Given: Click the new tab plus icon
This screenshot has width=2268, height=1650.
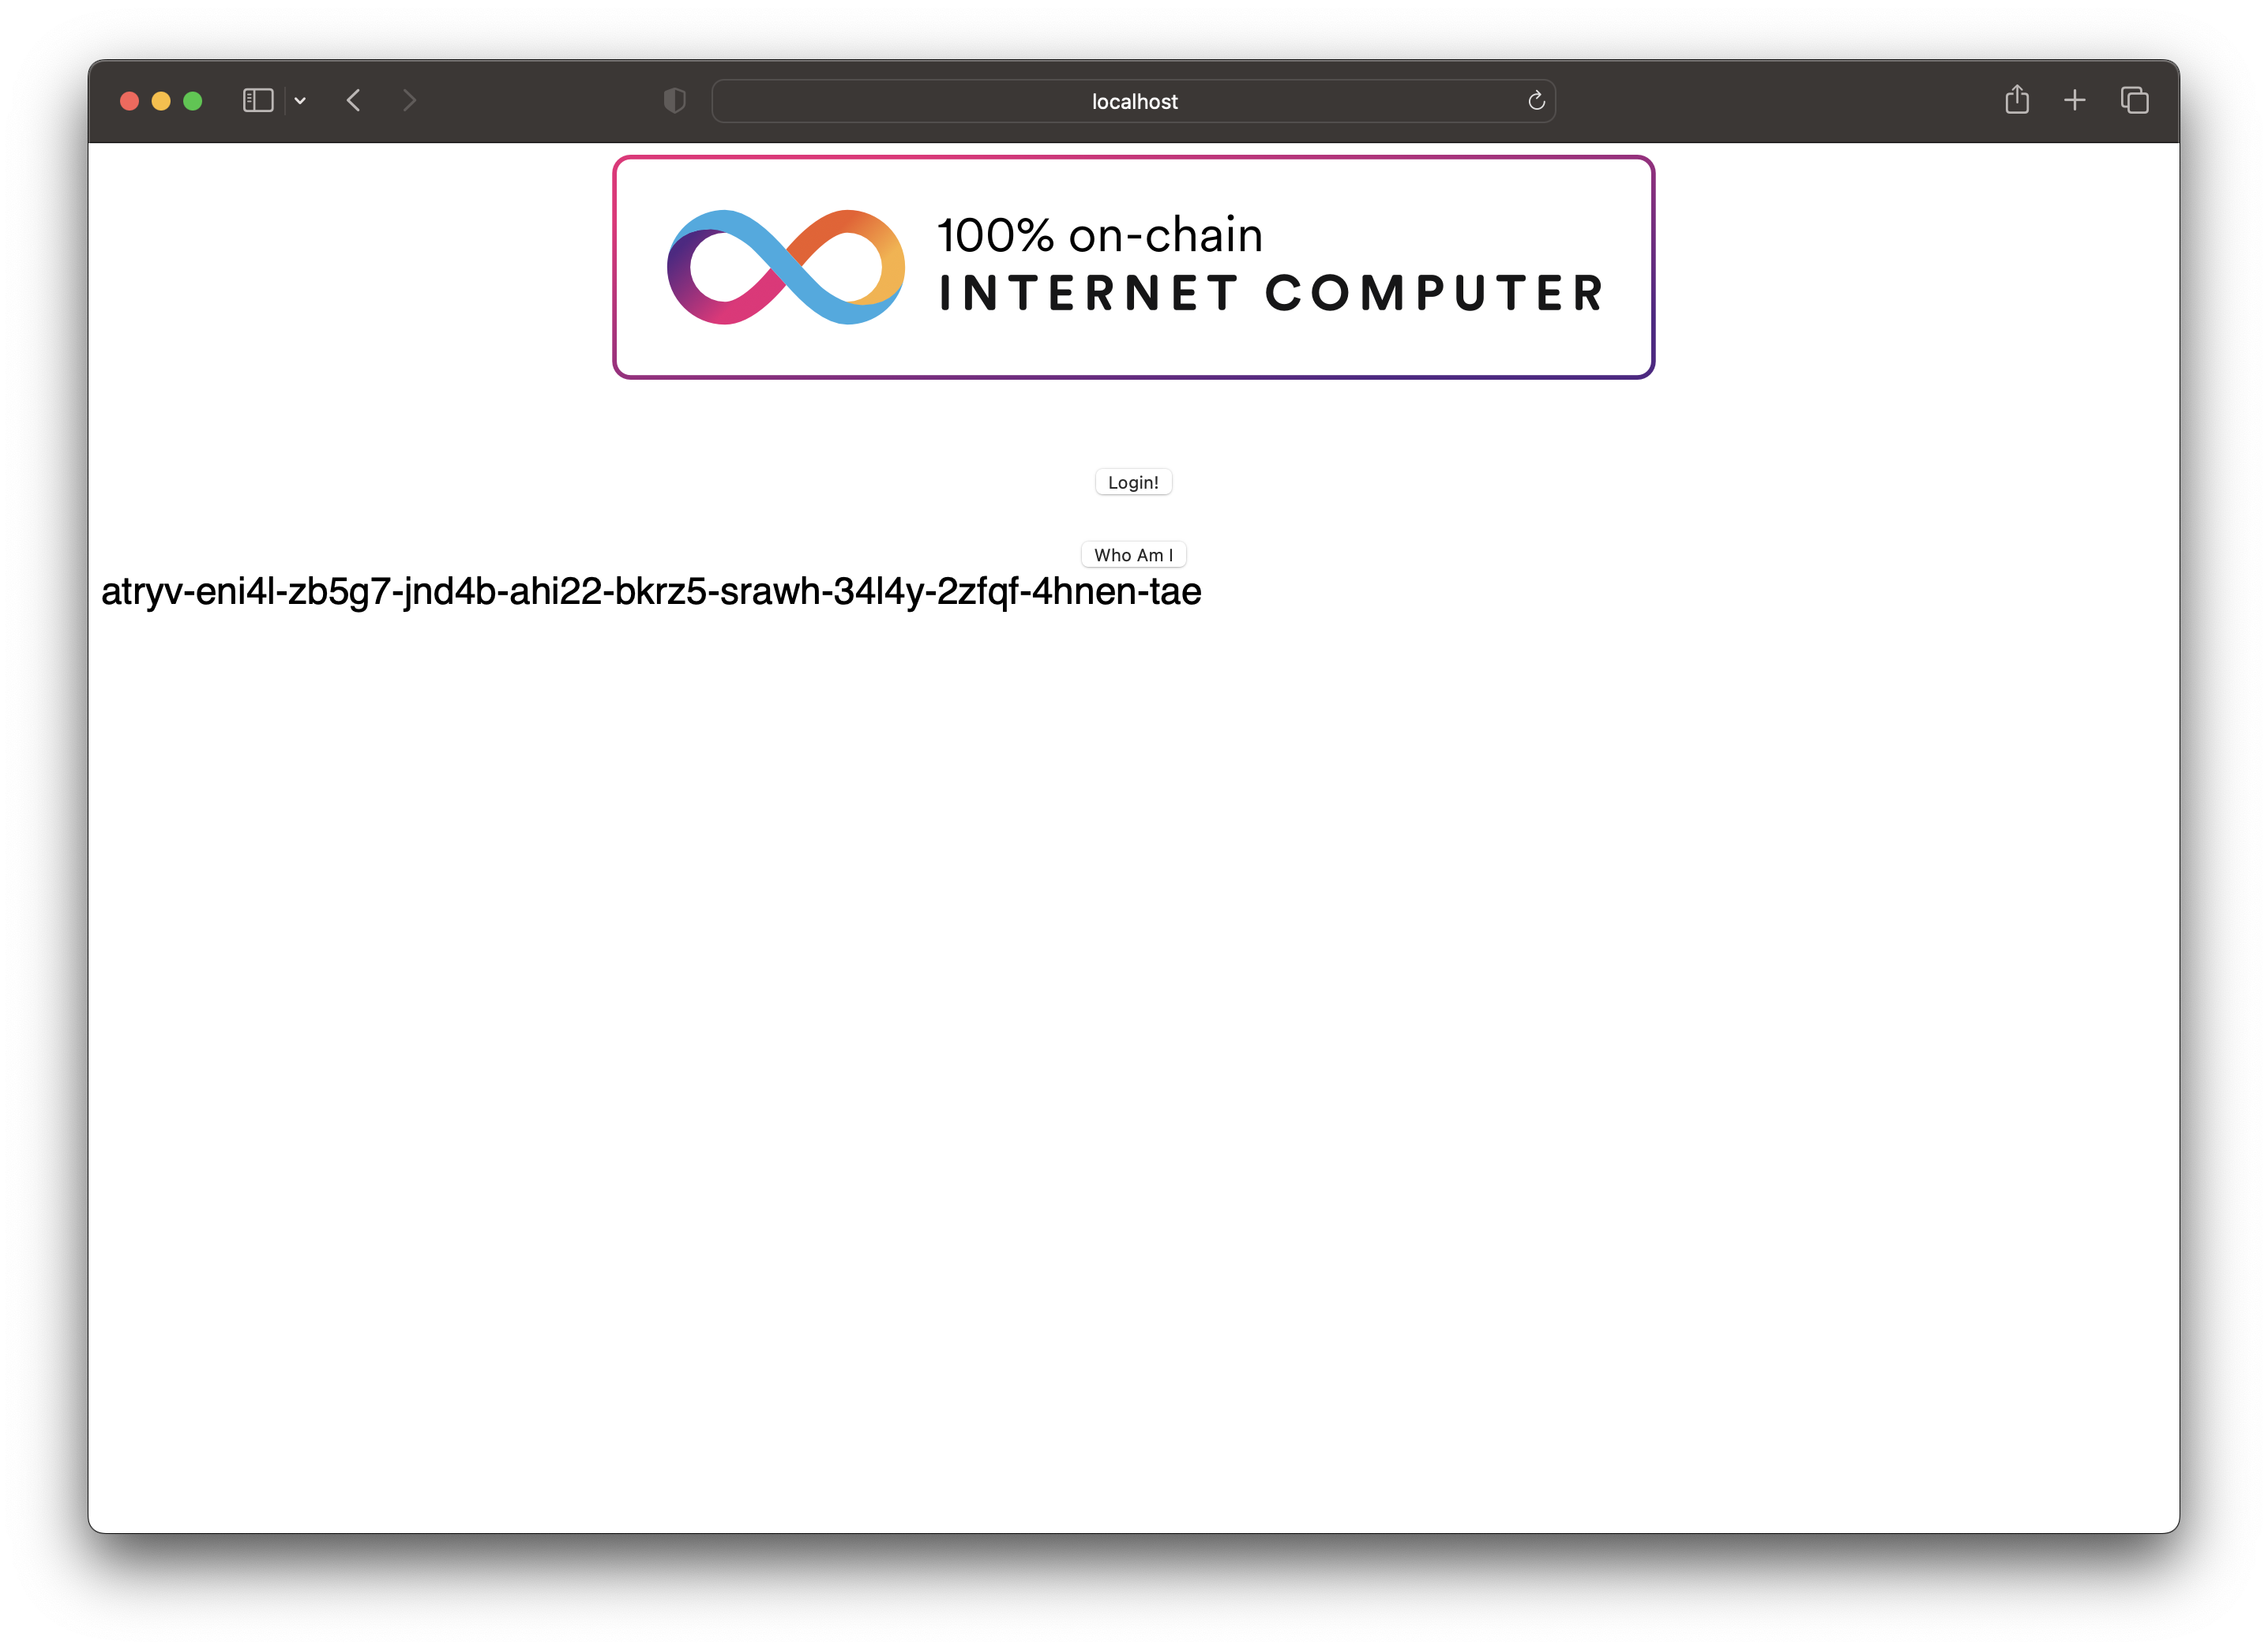Looking at the screenshot, I should click(2075, 100).
